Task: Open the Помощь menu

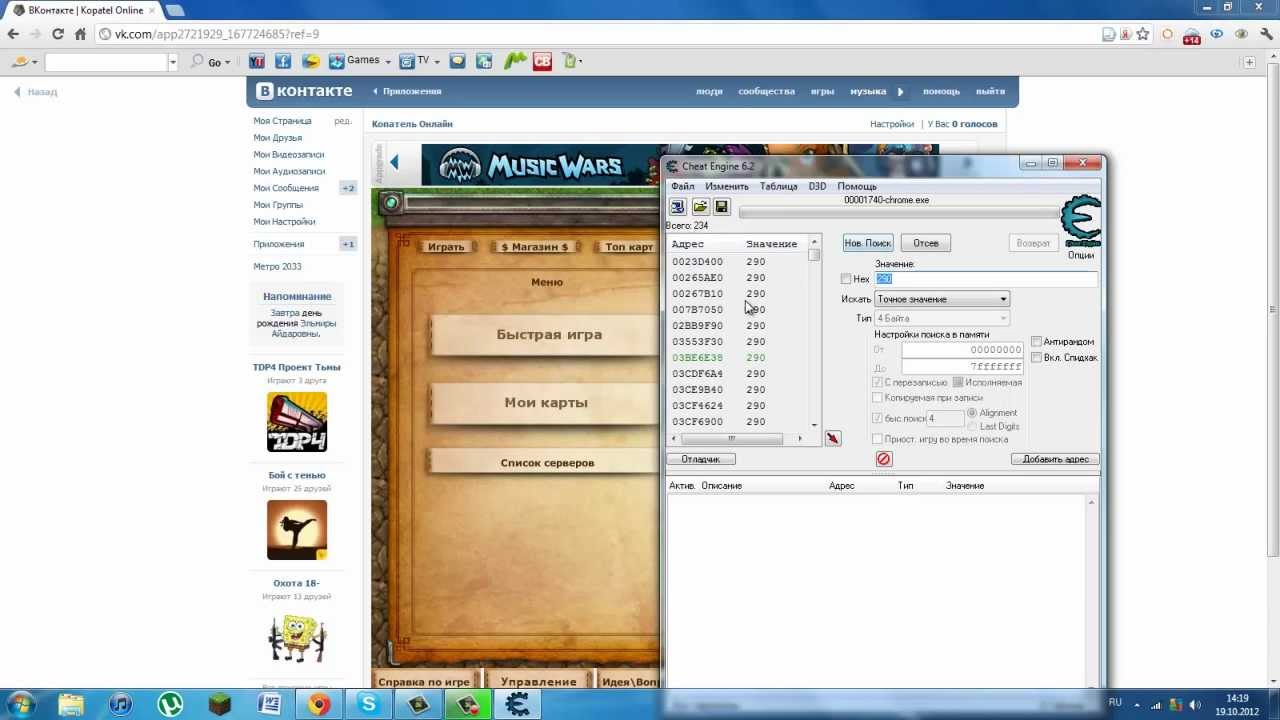Action: [x=856, y=186]
